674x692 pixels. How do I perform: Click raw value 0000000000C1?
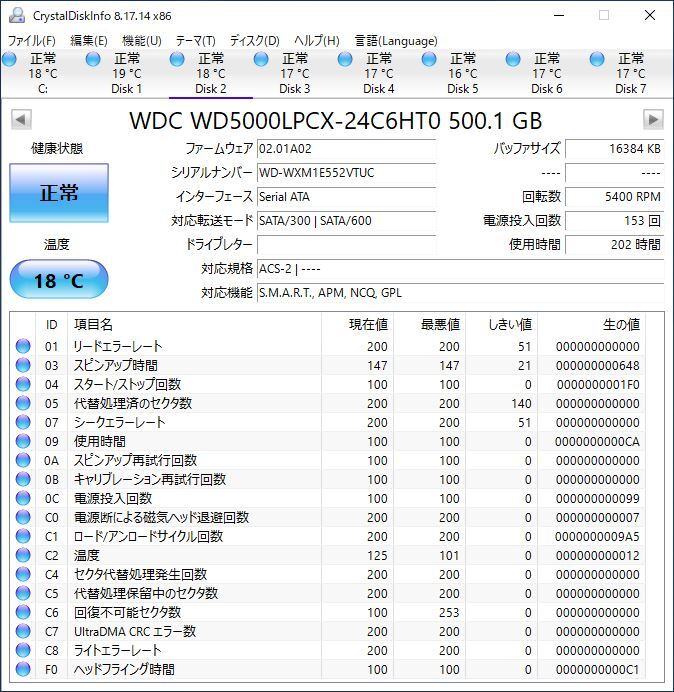(597, 669)
